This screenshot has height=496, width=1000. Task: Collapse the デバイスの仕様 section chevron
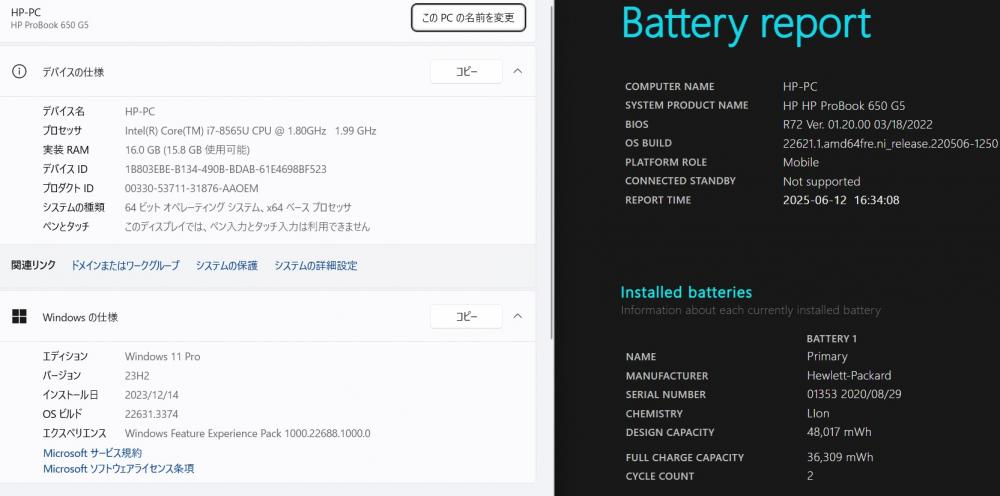click(x=518, y=71)
